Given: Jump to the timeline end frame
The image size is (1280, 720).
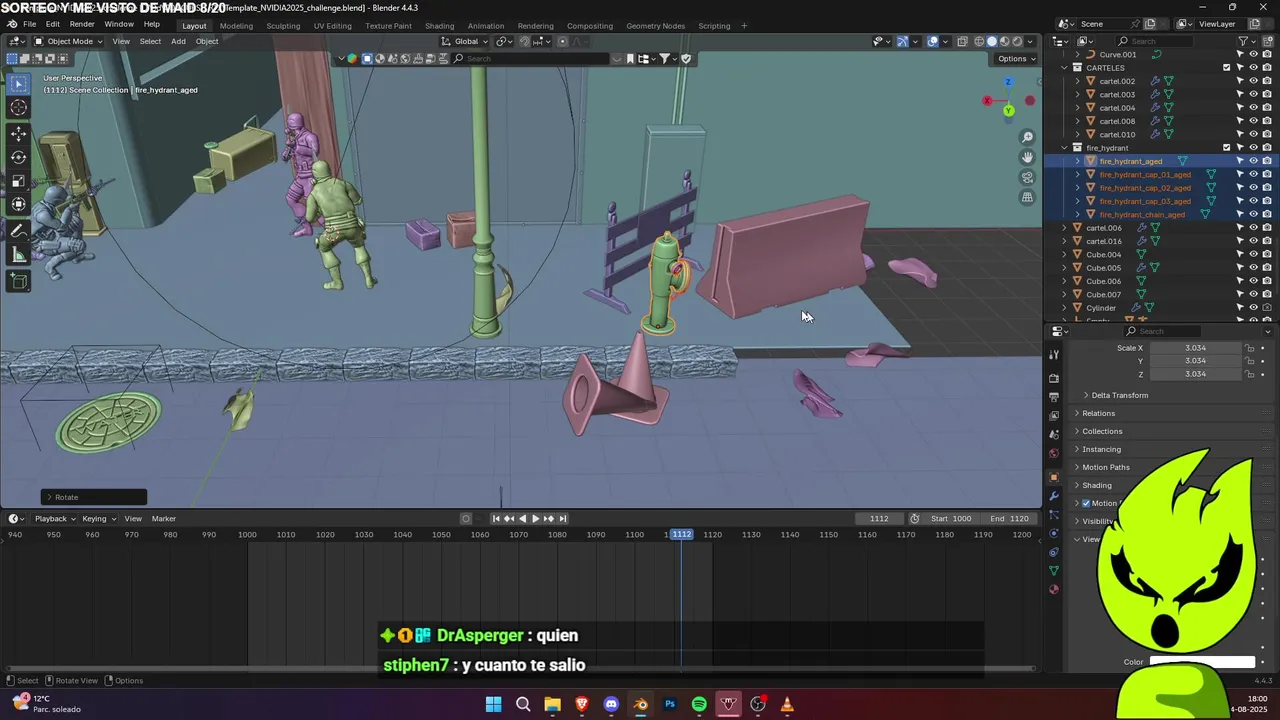Looking at the screenshot, I should coord(563,518).
